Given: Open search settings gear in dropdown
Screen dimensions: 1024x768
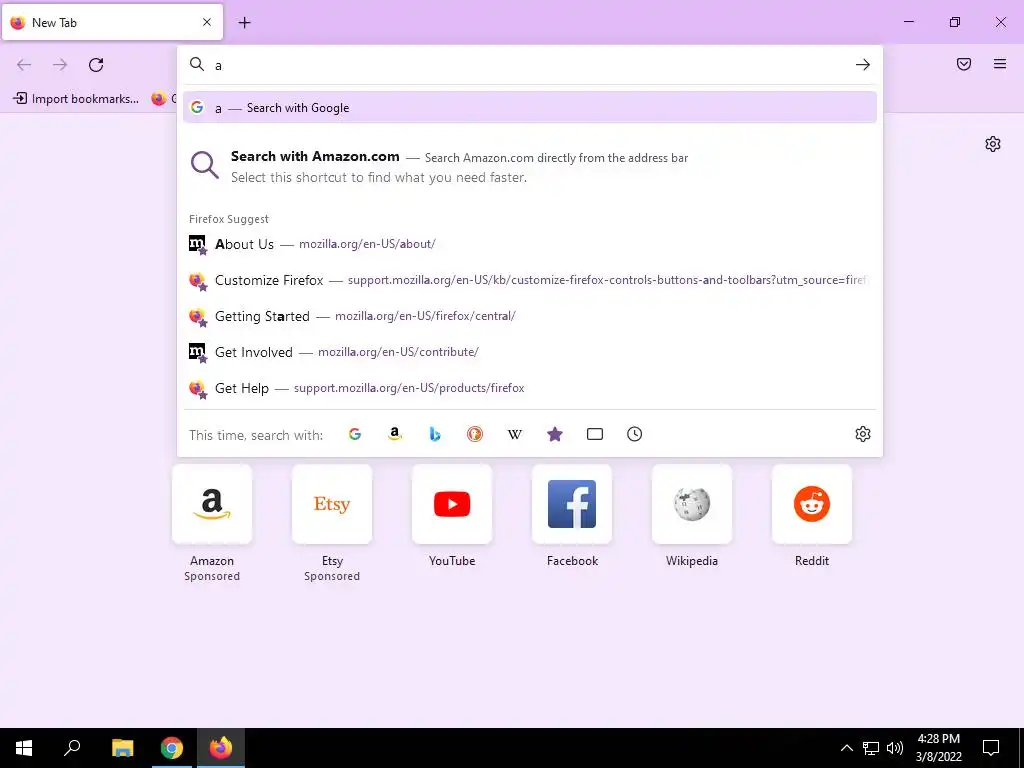Looking at the screenshot, I should (x=863, y=434).
